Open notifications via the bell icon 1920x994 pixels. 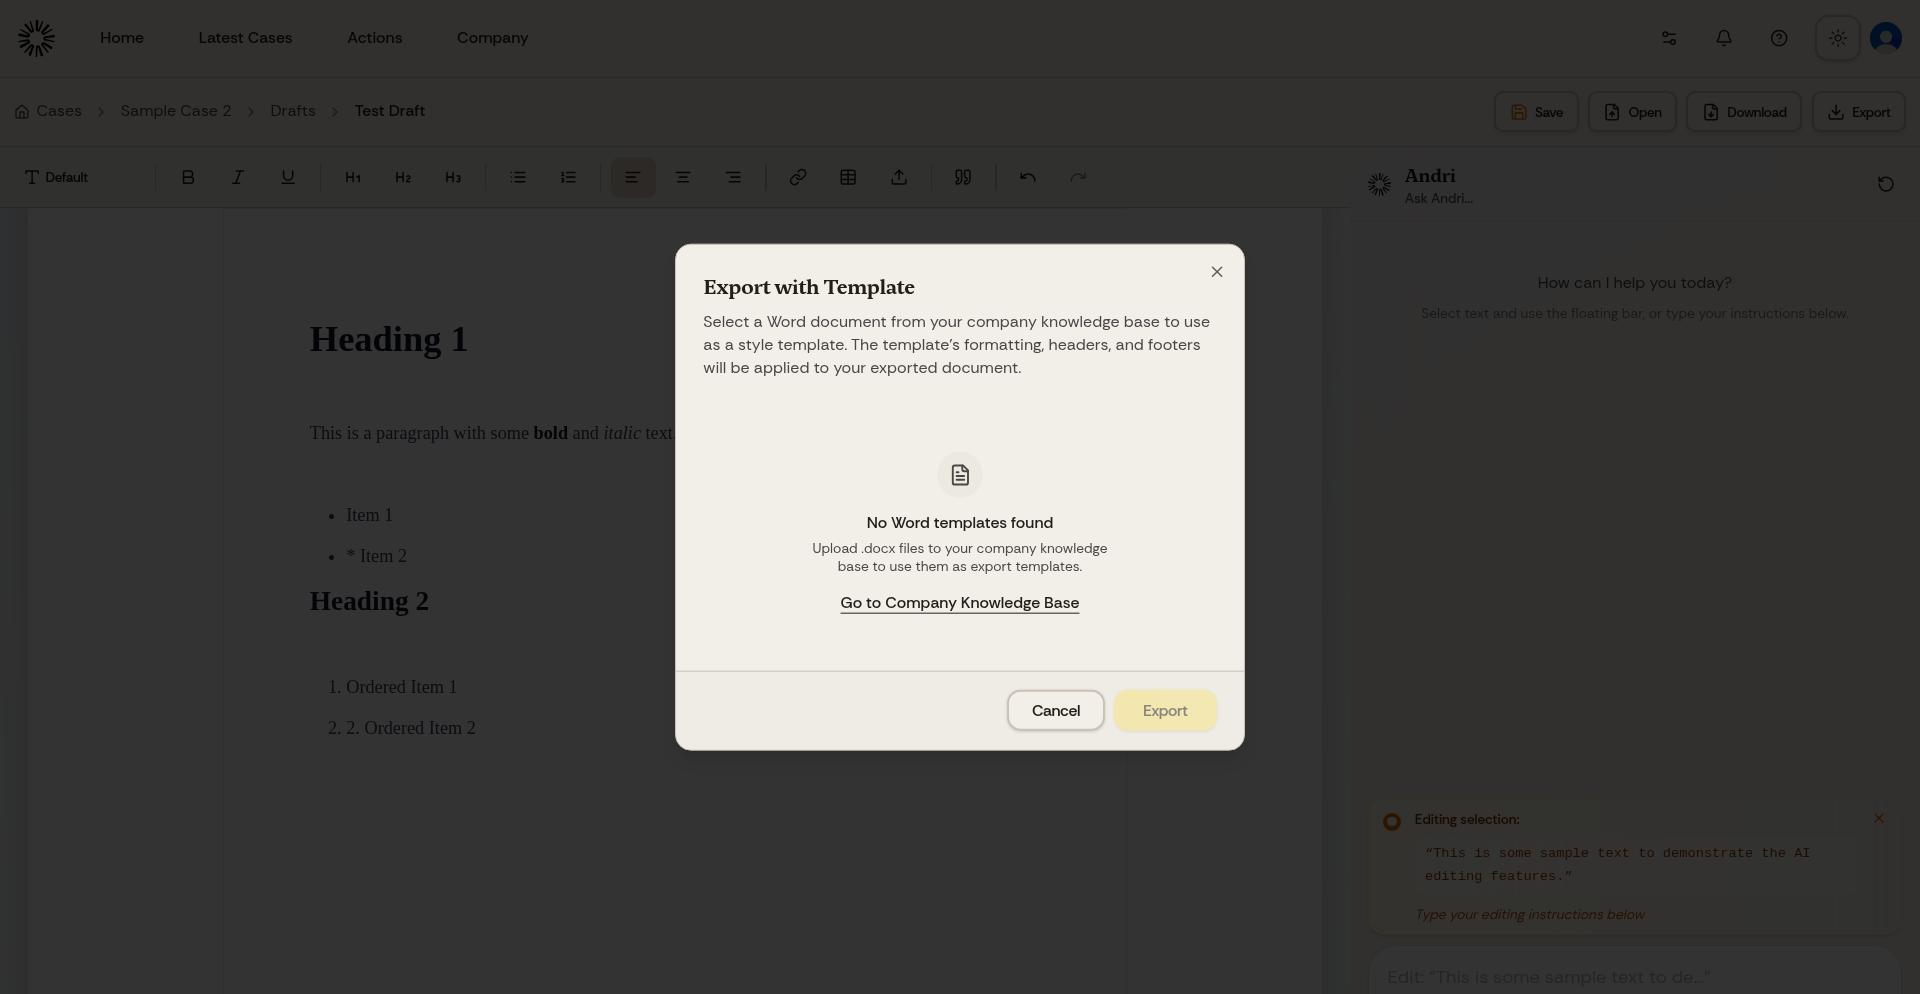click(1723, 38)
